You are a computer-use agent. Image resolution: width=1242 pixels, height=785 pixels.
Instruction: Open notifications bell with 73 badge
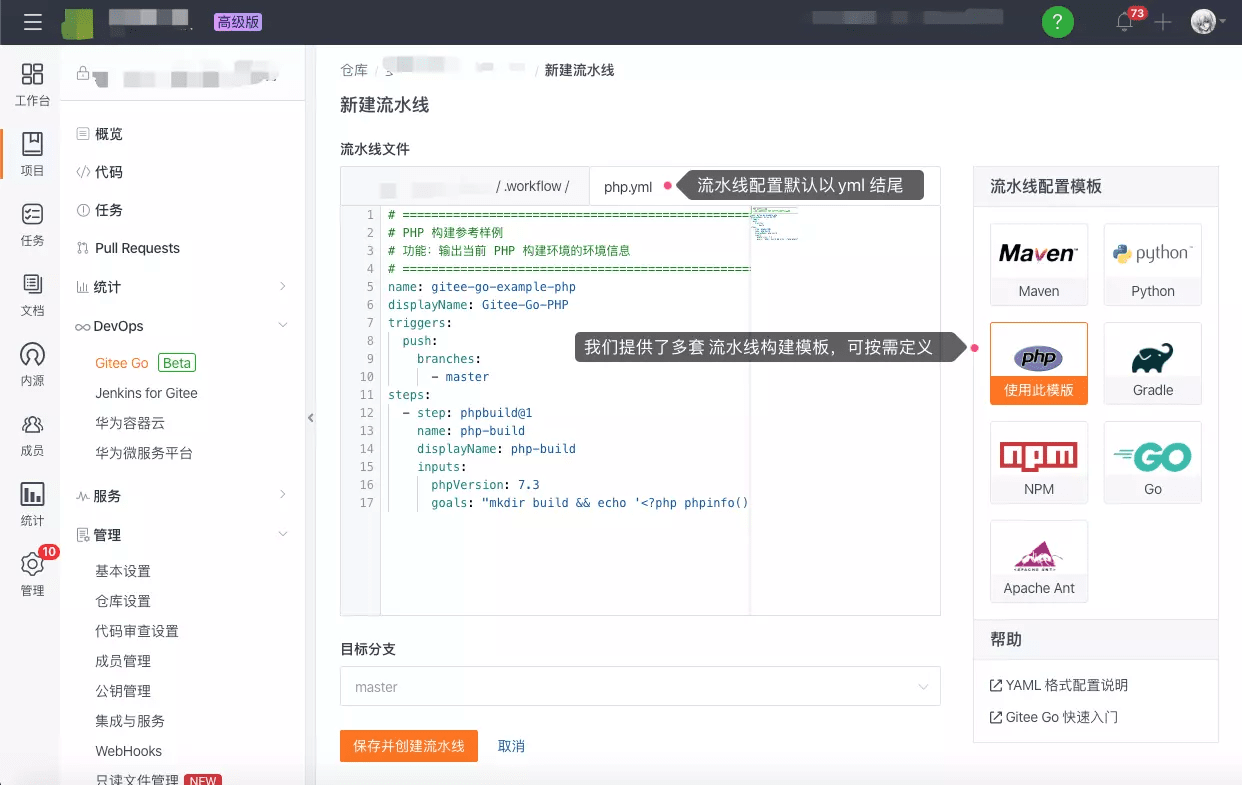pos(1125,22)
